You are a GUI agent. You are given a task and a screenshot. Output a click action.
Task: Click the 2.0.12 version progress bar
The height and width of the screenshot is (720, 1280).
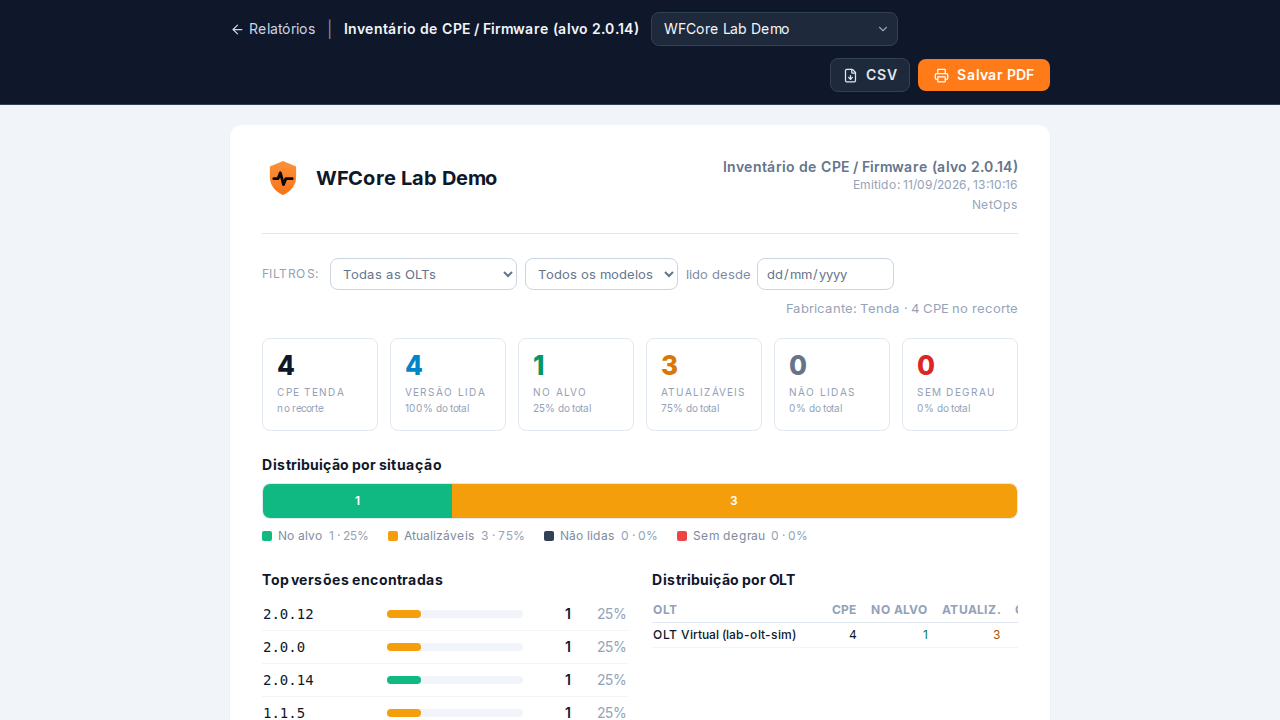455,614
